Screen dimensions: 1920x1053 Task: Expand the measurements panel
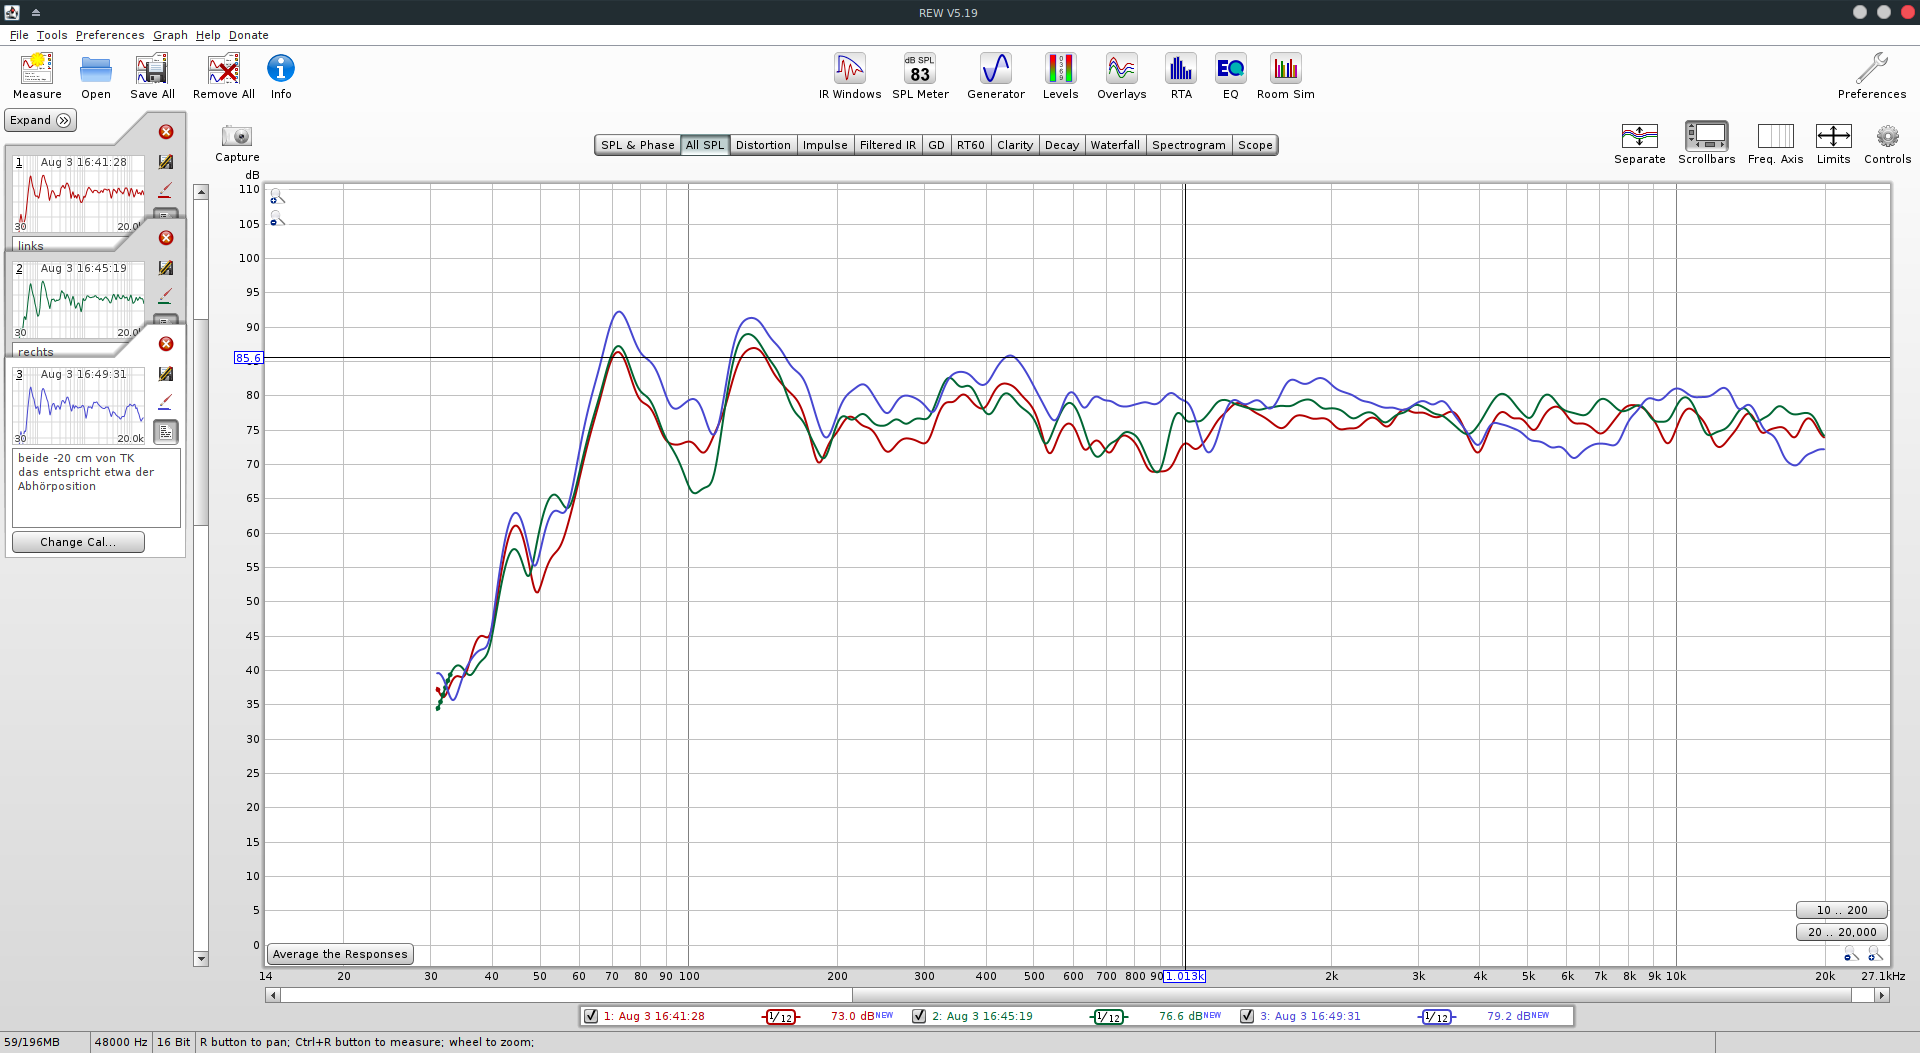41,120
